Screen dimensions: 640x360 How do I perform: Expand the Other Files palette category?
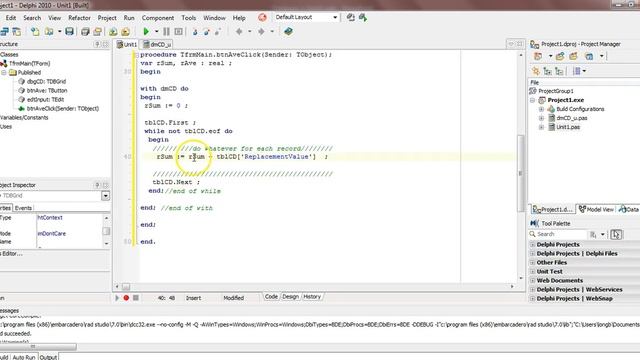532,262
